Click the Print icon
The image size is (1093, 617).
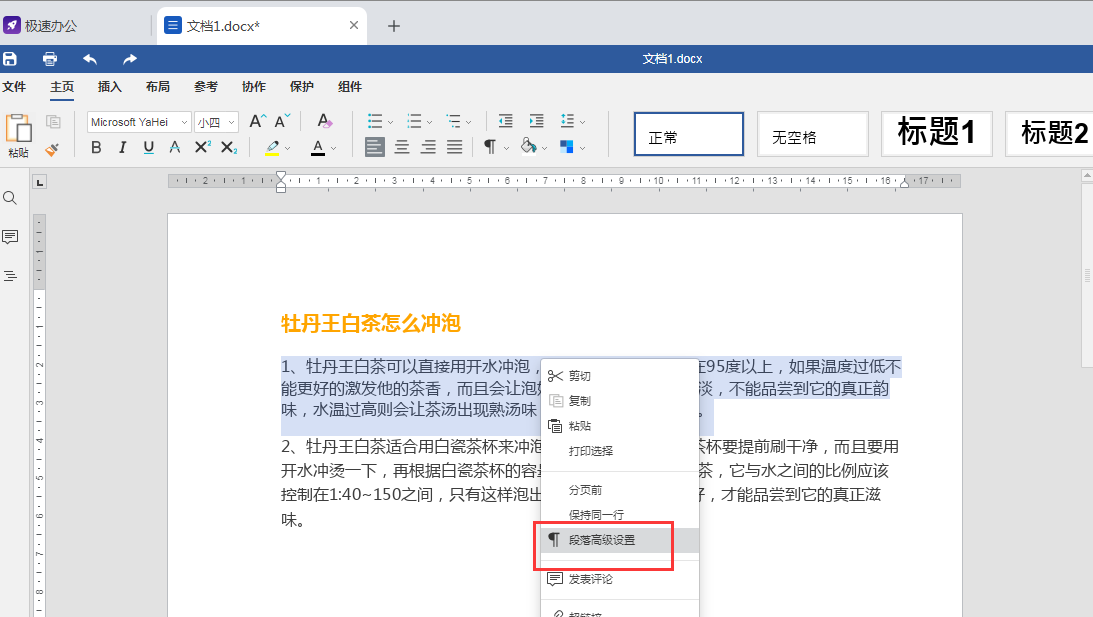pos(49,59)
